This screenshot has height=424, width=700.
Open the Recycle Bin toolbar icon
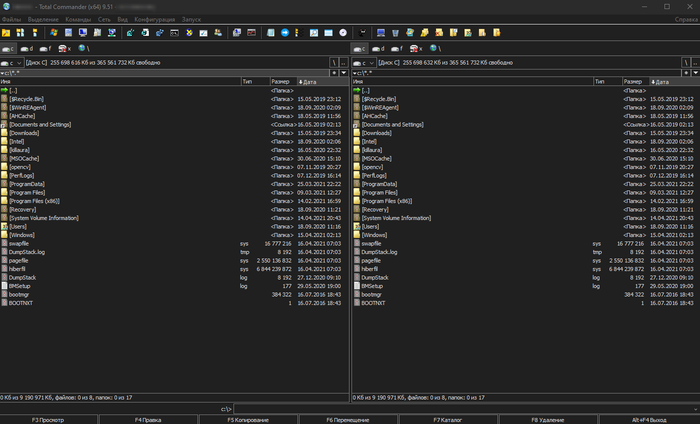(x=395, y=33)
